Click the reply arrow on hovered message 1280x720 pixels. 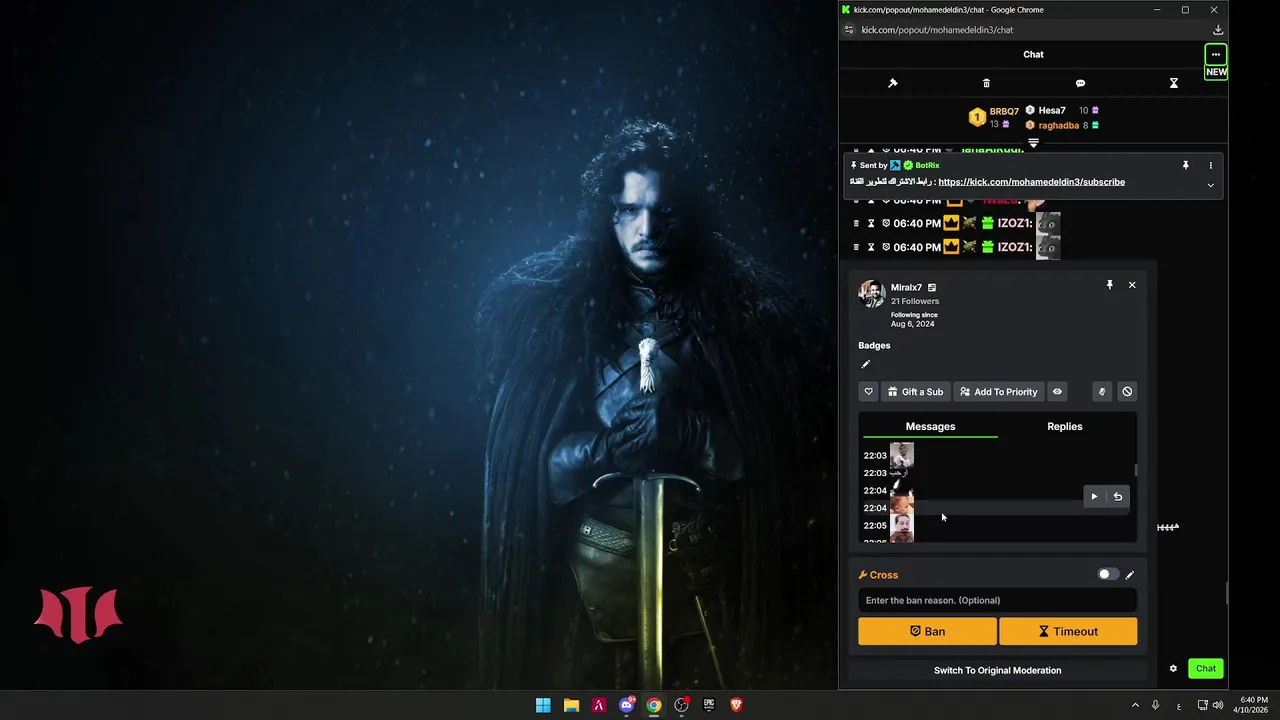tap(1118, 497)
